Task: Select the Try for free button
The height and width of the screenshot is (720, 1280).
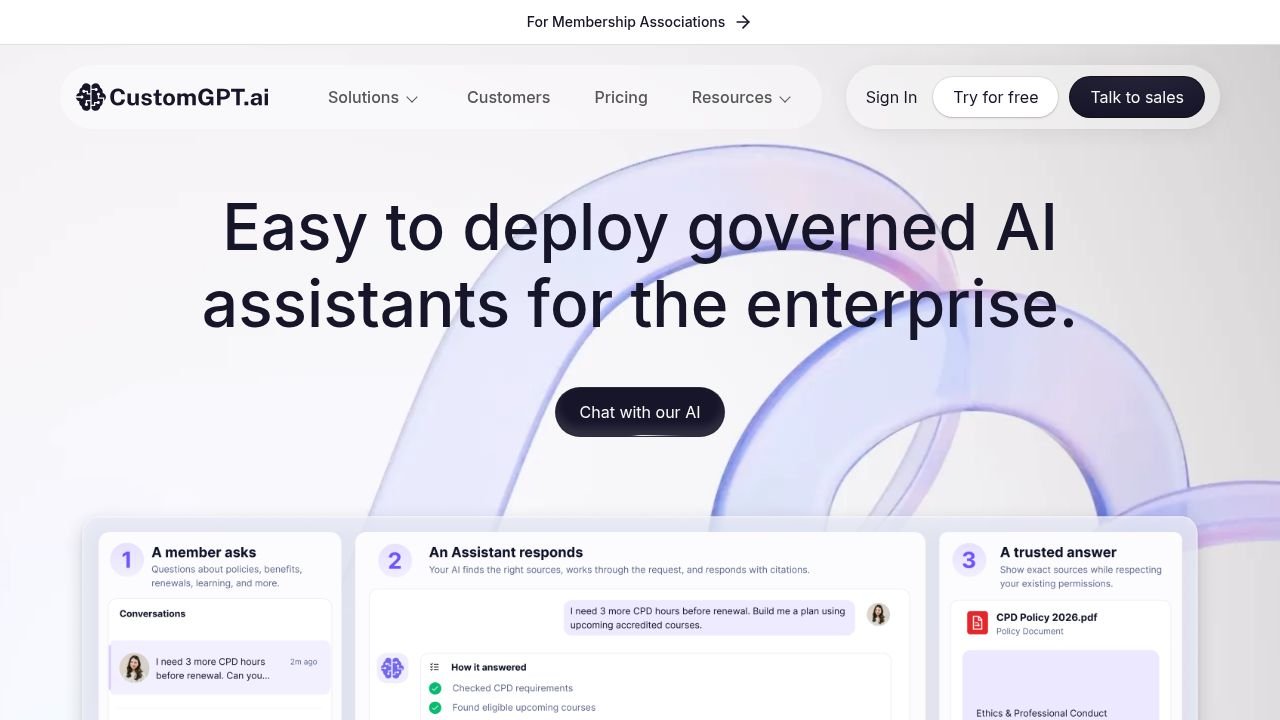Action: (995, 97)
